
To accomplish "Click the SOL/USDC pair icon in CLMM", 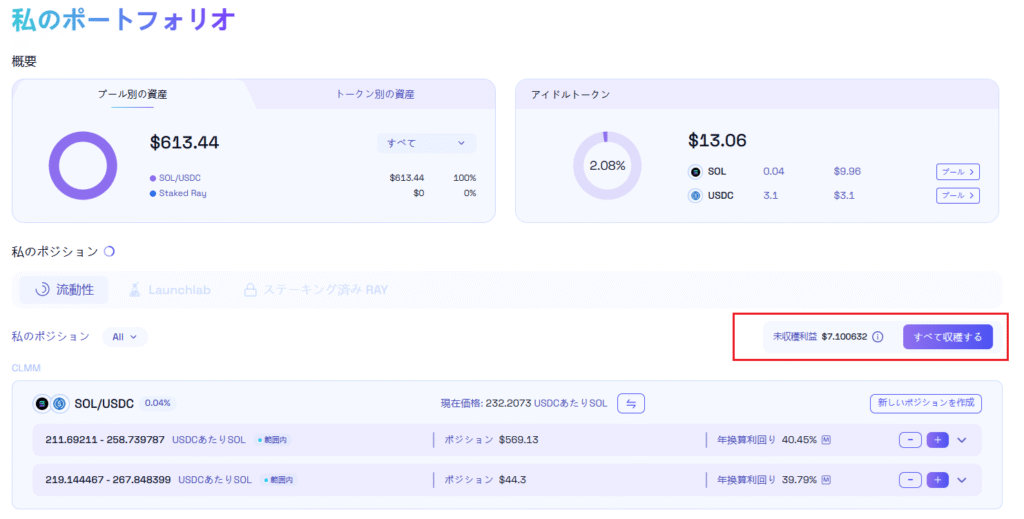I will 50,403.
